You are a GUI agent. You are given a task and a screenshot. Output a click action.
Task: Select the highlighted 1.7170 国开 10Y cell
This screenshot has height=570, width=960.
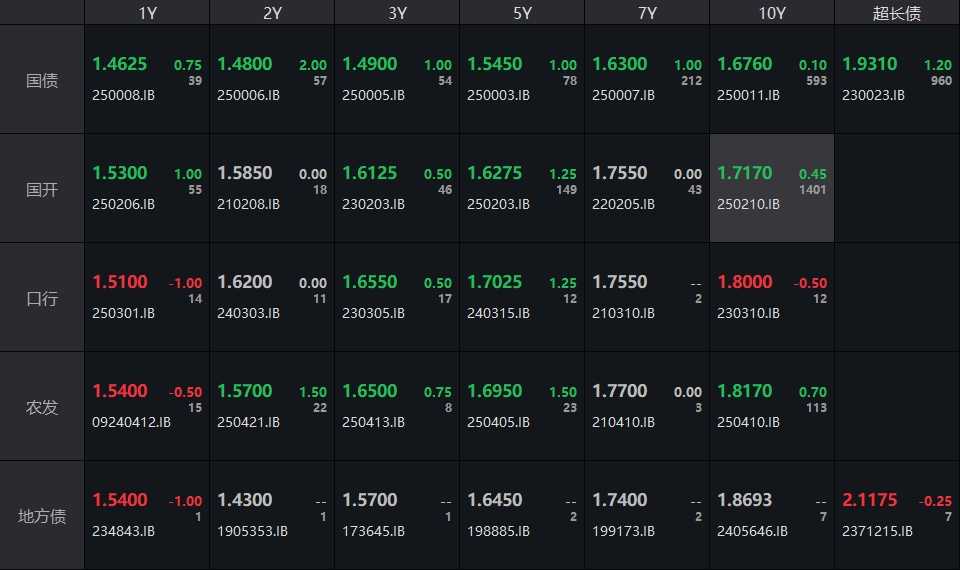point(771,188)
